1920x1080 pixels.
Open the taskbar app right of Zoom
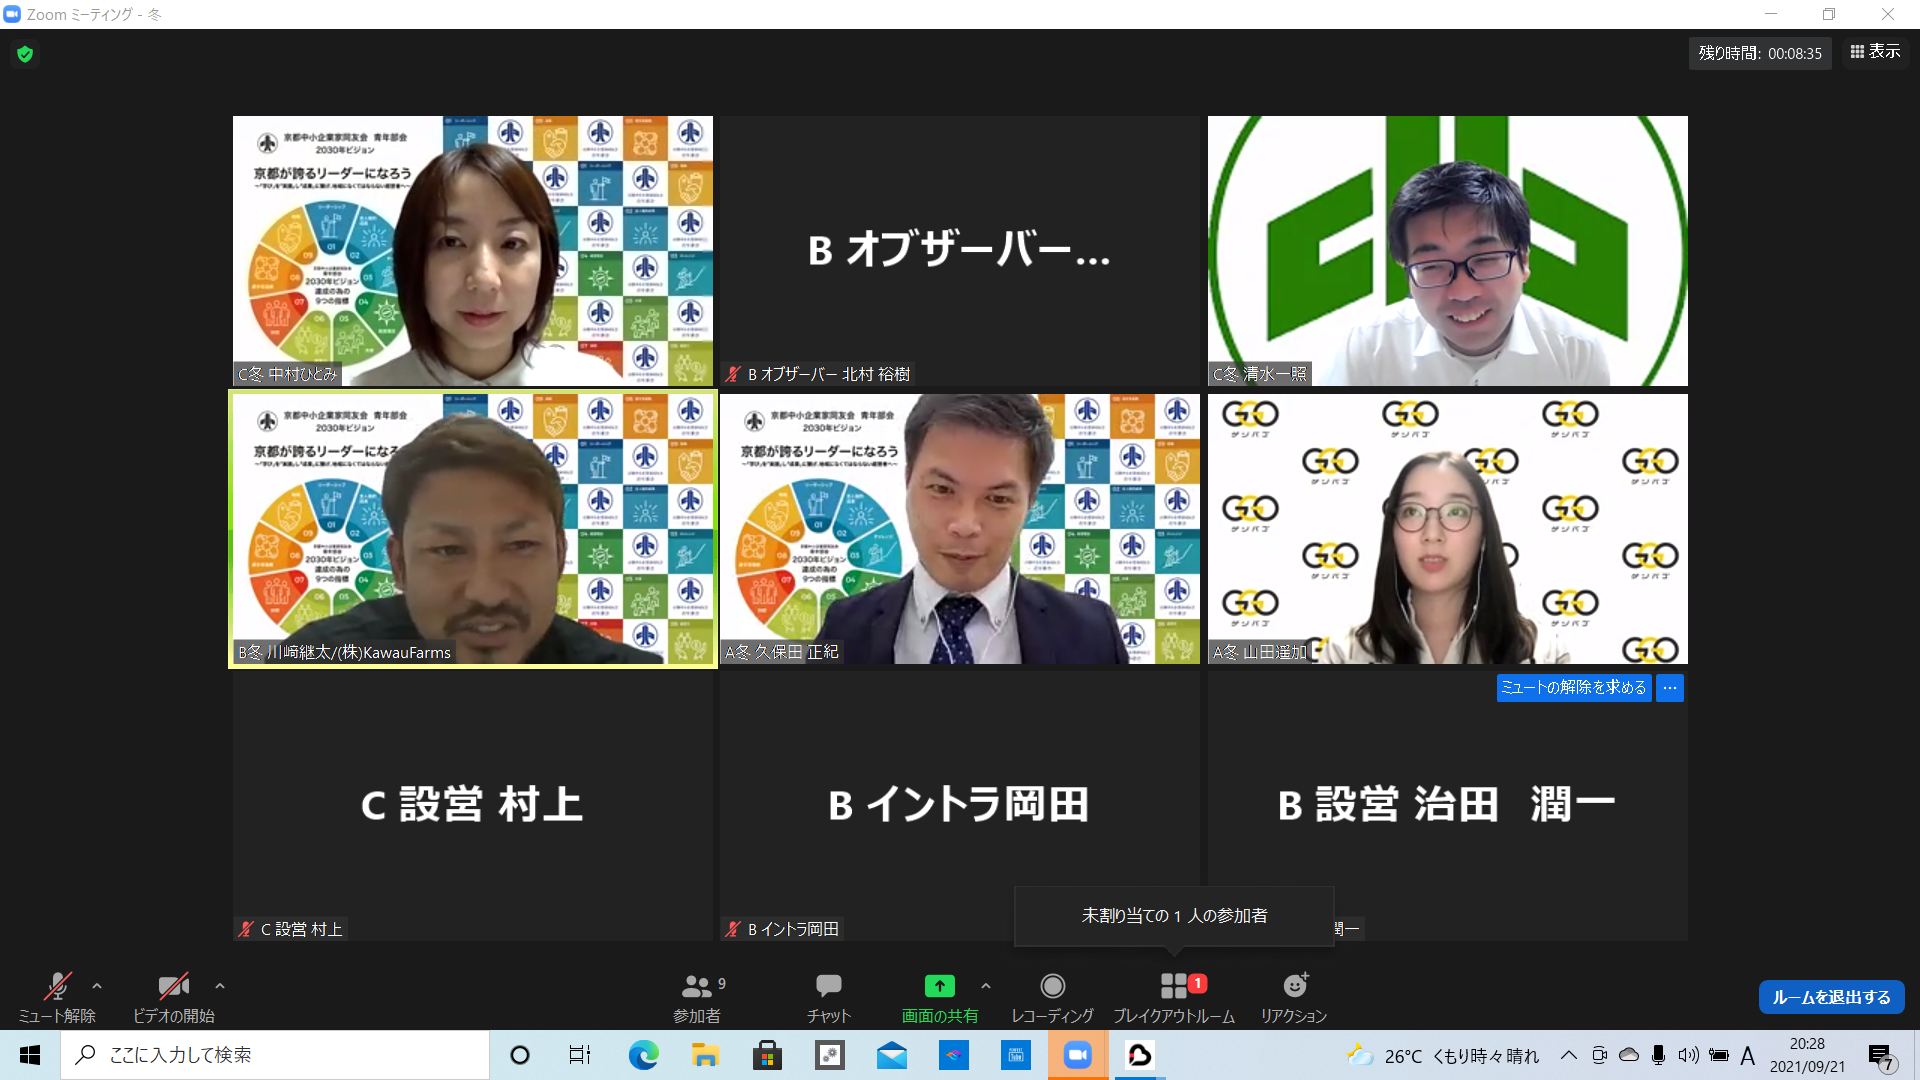pos(1139,1055)
